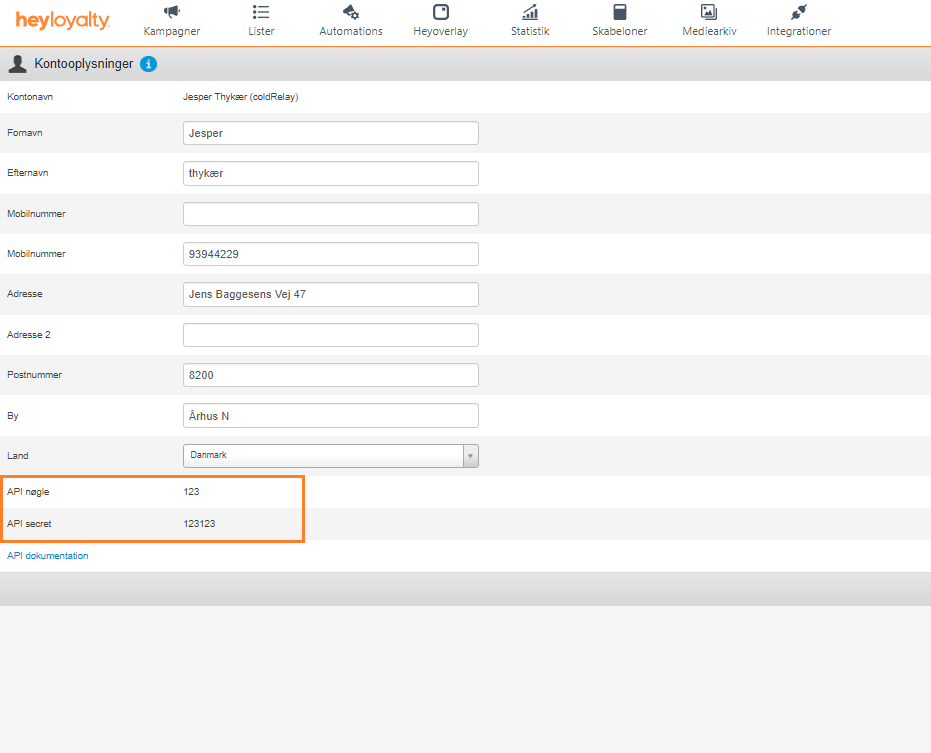This screenshot has width=931, height=753.
Task: Click the user silhouette icon in header
Action: 18,64
